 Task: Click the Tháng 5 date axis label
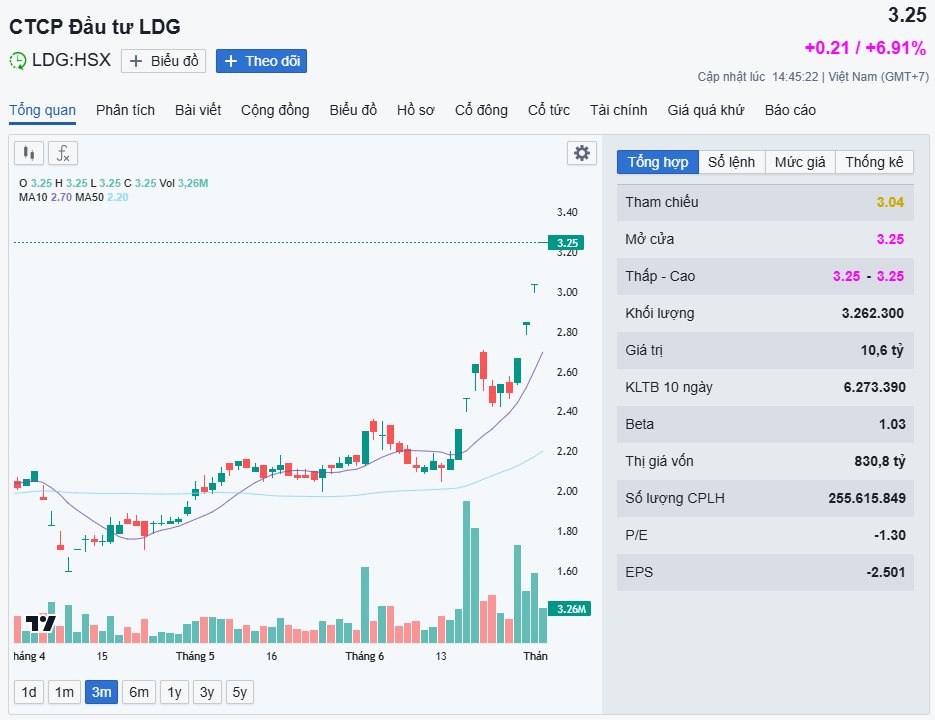[195, 656]
